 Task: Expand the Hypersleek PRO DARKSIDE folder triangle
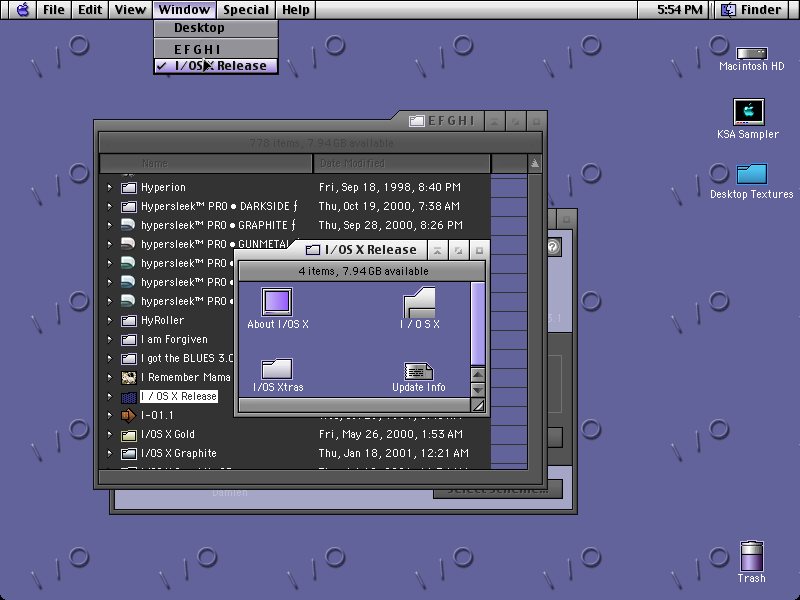click(110, 207)
